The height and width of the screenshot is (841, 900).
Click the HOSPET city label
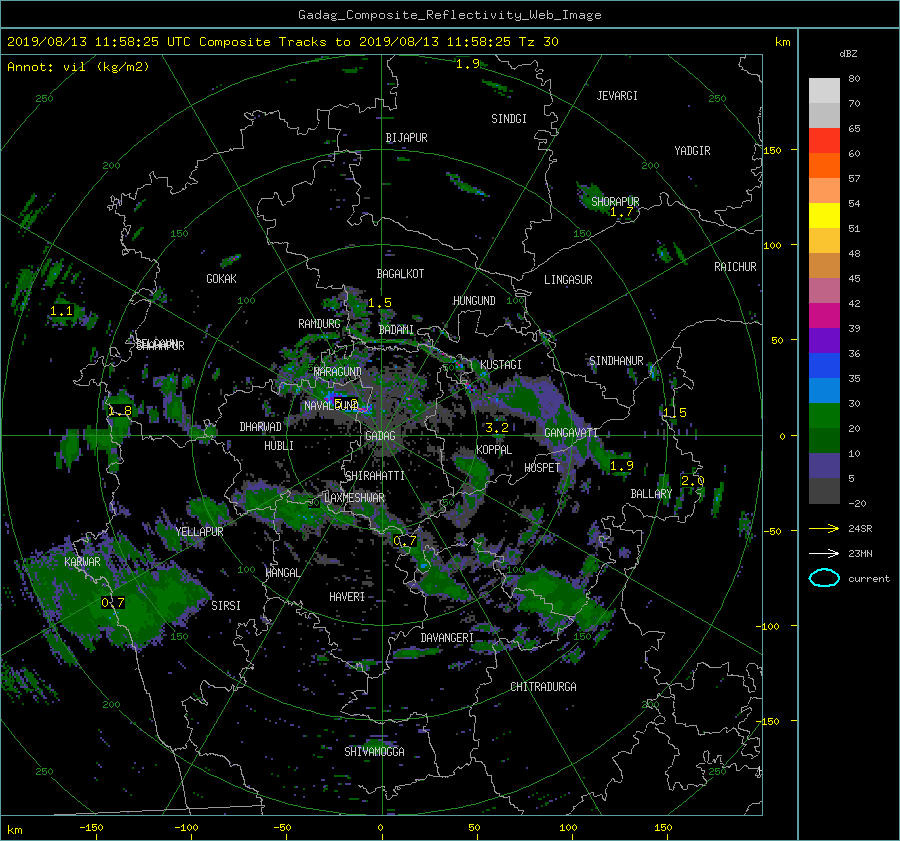[x=542, y=468]
